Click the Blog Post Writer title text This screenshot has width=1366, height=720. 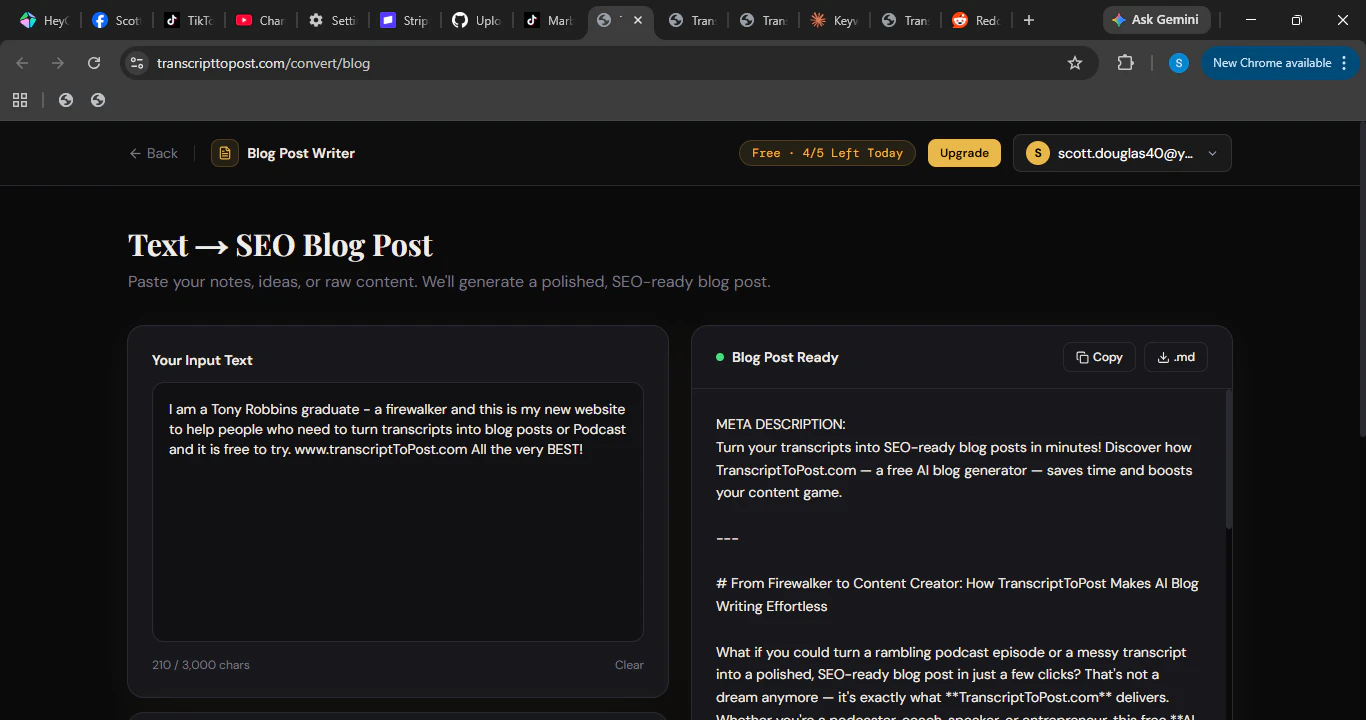click(301, 153)
